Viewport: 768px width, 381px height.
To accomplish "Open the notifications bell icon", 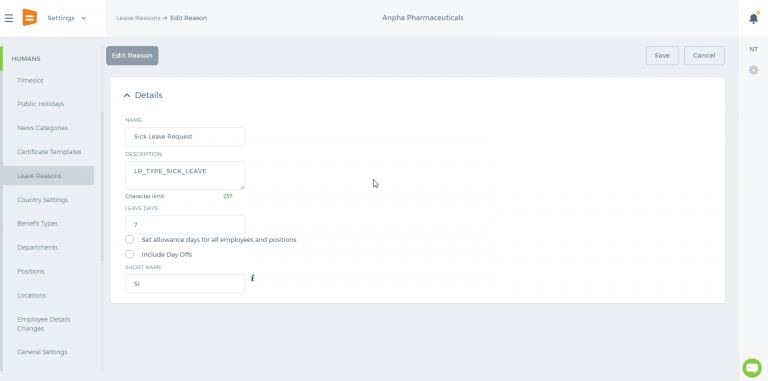I will (x=753, y=19).
